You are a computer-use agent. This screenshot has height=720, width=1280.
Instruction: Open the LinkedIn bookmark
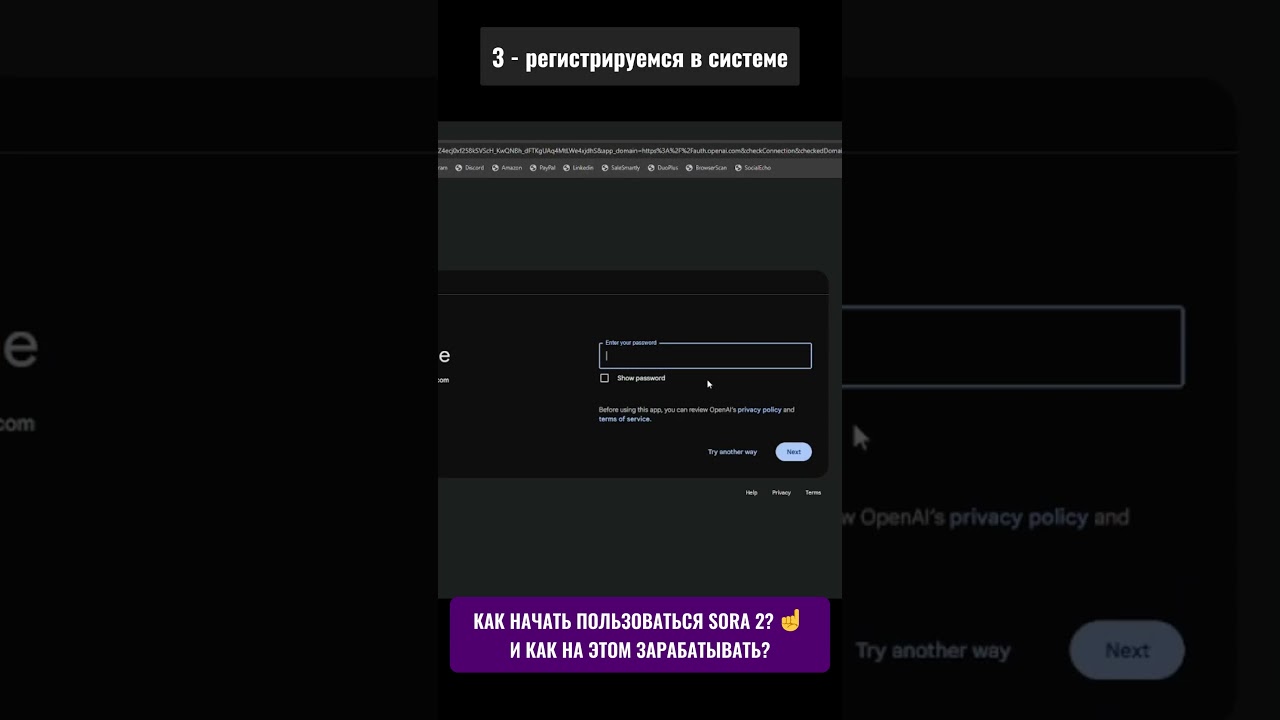(578, 168)
